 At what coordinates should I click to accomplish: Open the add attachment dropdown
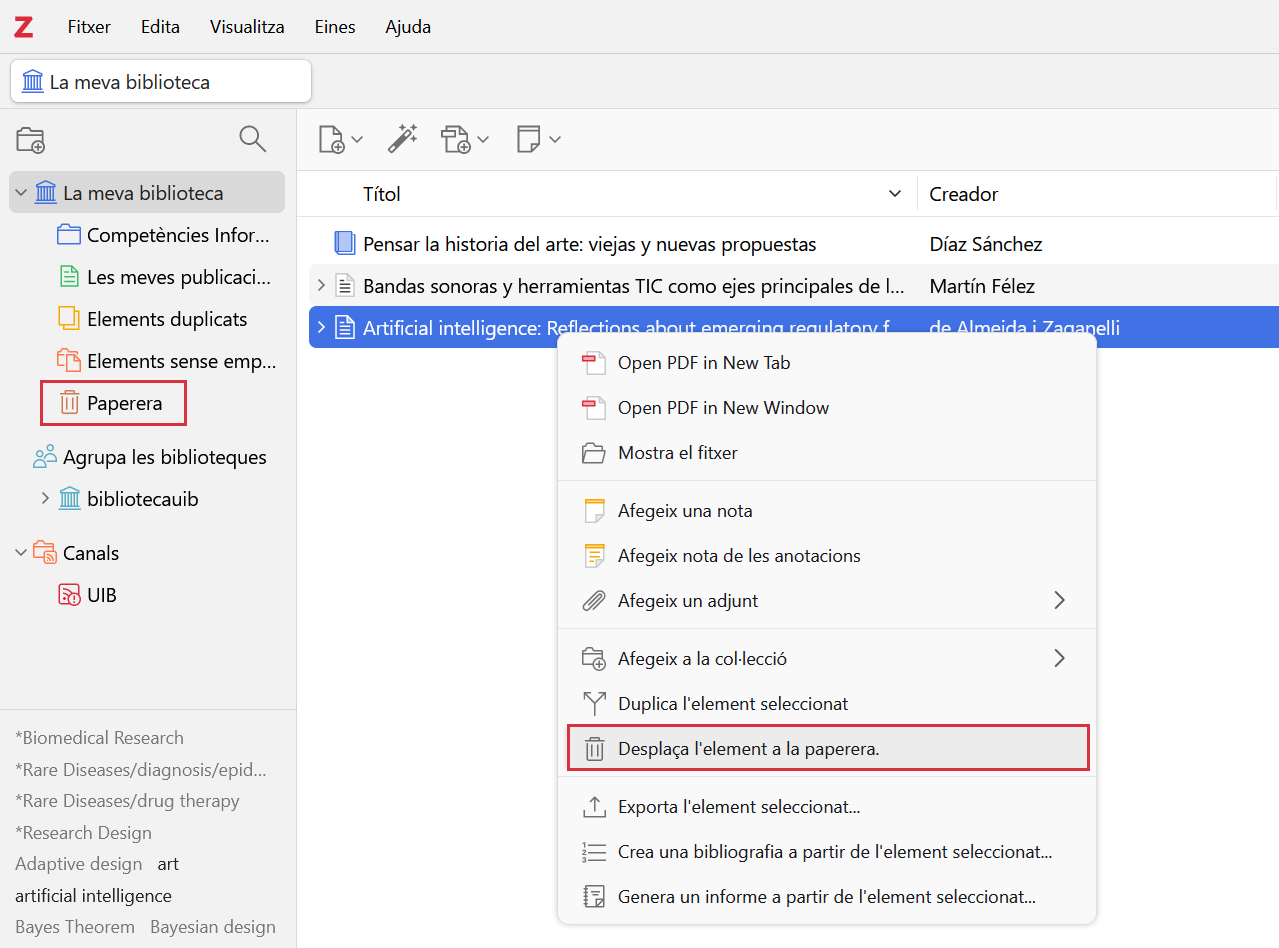click(x=465, y=139)
